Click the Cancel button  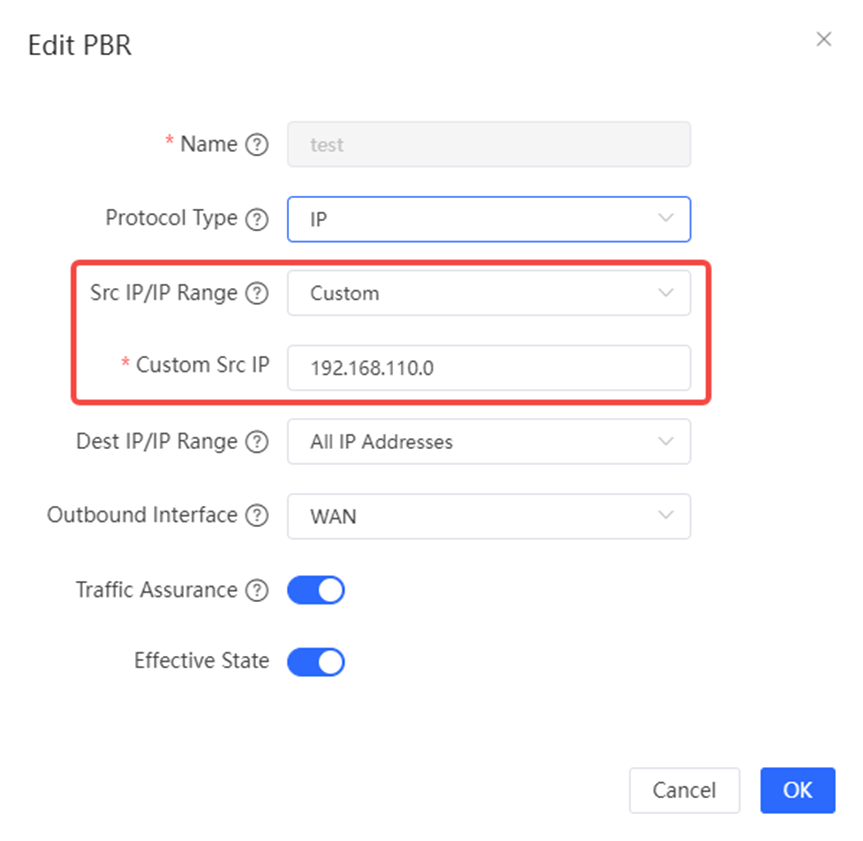(x=684, y=790)
